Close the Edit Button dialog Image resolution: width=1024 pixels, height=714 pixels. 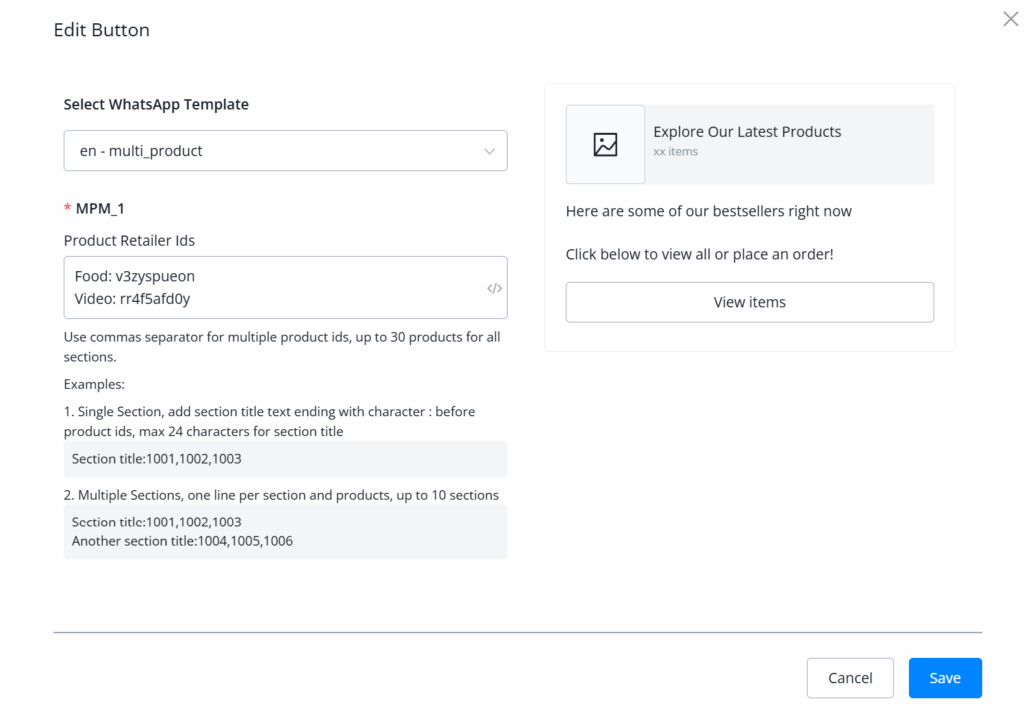(x=1010, y=19)
